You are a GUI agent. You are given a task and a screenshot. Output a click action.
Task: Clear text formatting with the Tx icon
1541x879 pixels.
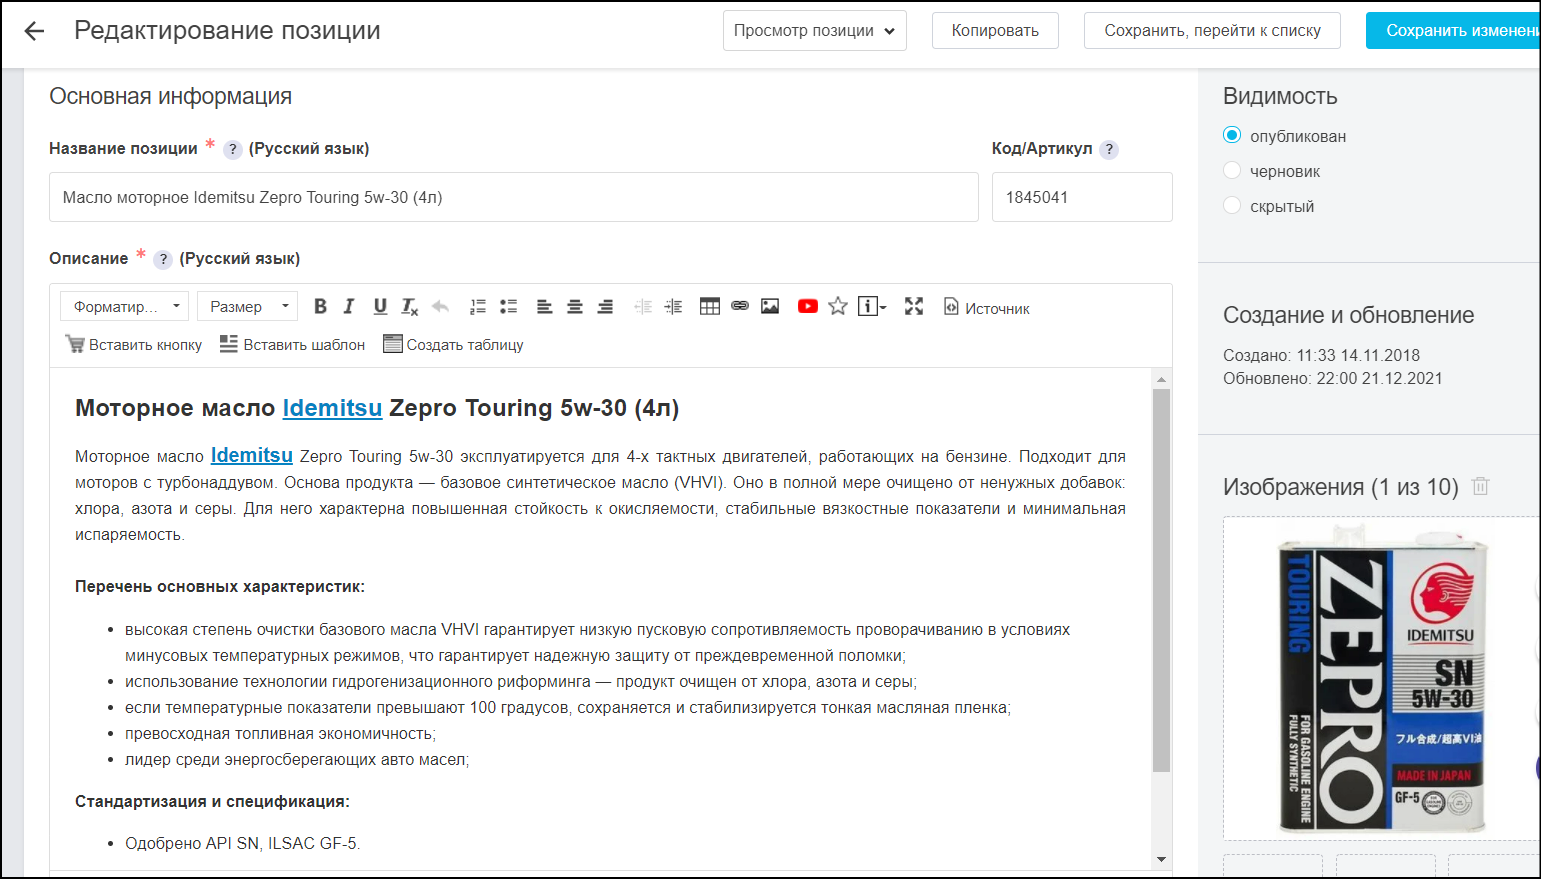click(x=409, y=306)
